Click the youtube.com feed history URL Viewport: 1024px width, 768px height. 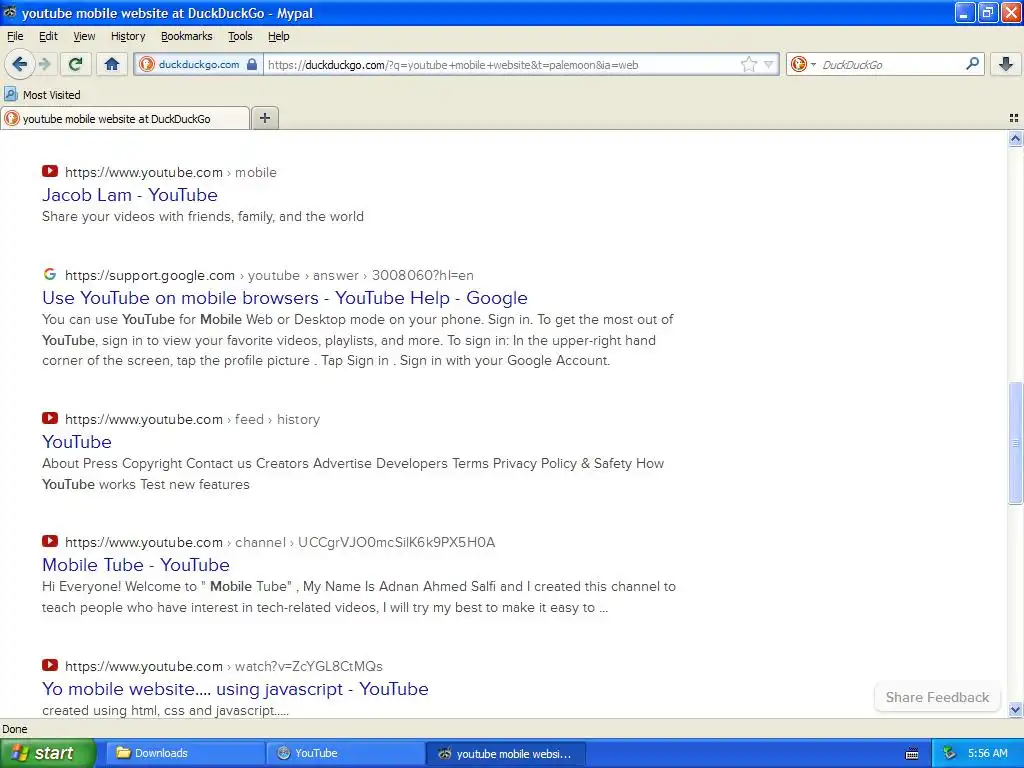pos(192,419)
